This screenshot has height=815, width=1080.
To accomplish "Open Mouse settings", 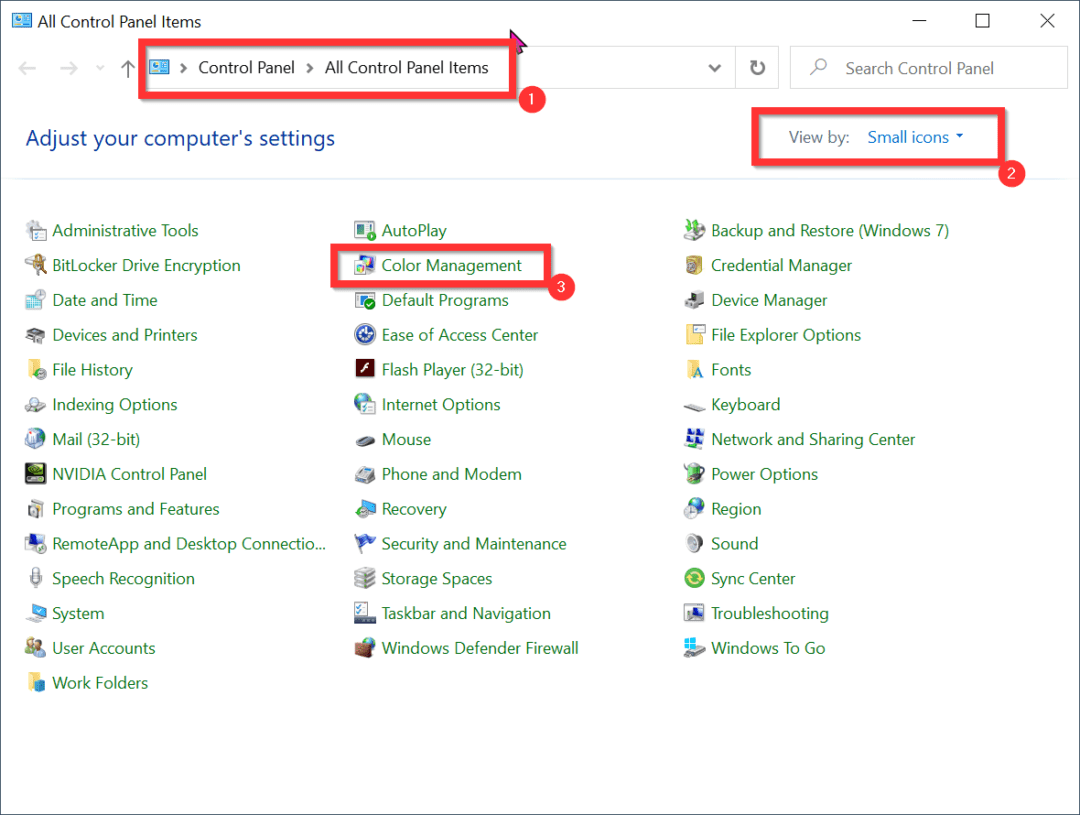I will (x=406, y=438).
